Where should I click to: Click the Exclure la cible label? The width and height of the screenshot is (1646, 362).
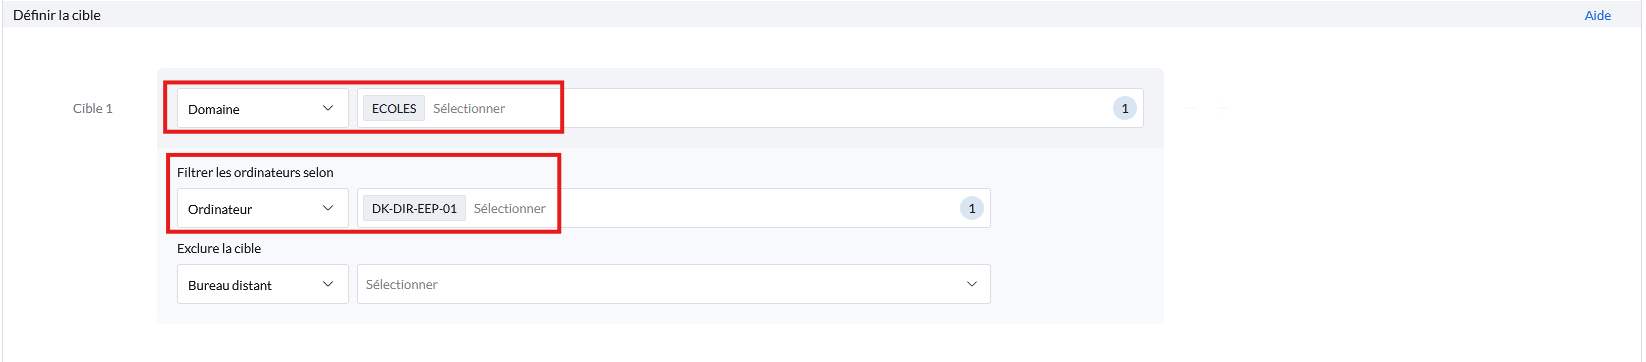[x=219, y=248]
